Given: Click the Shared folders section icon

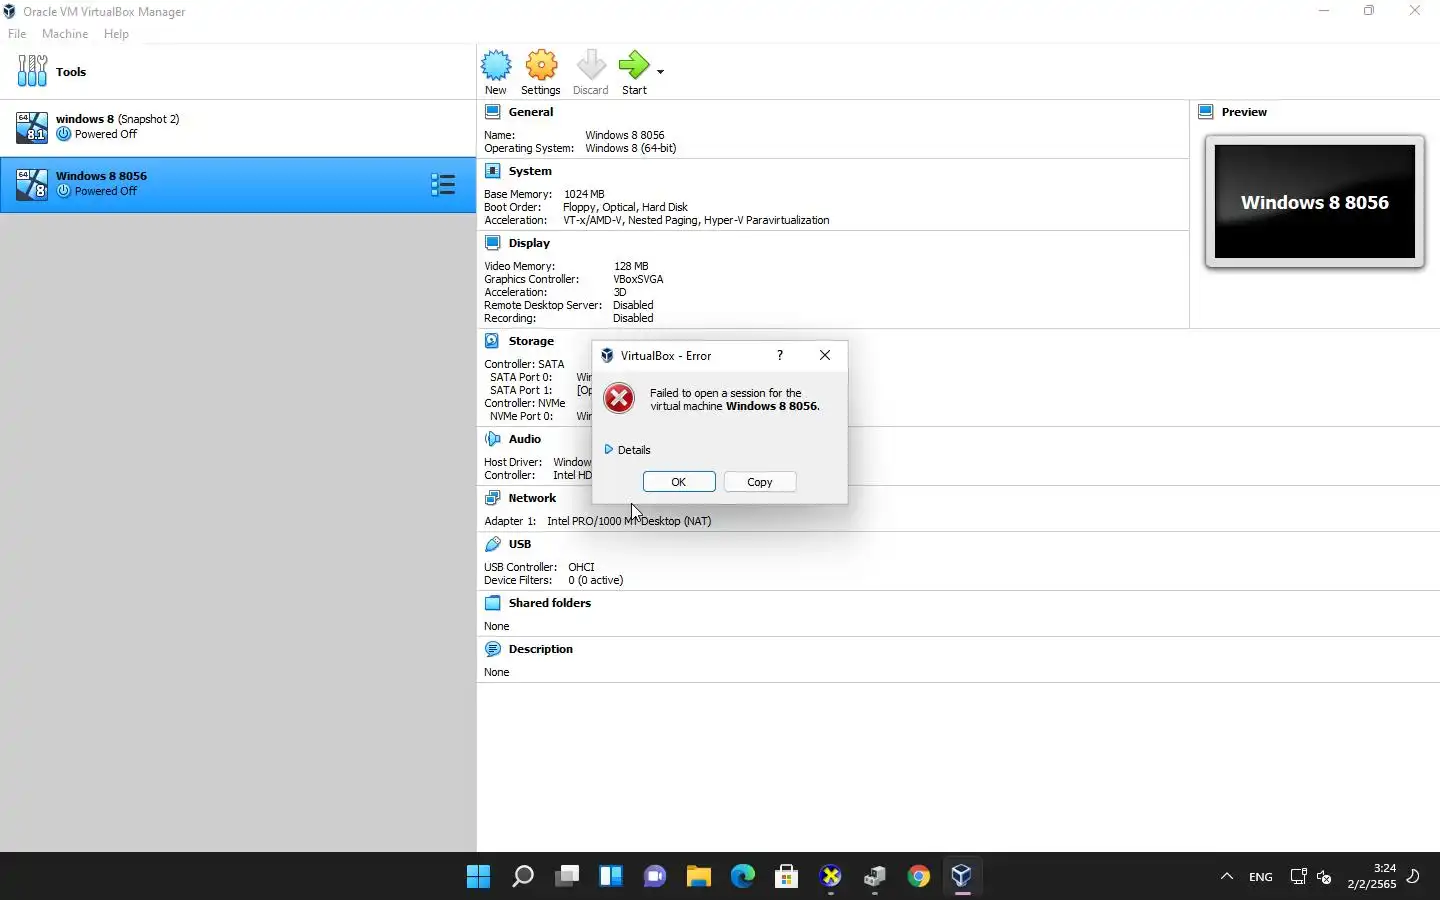Looking at the screenshot, I should 493,603.
